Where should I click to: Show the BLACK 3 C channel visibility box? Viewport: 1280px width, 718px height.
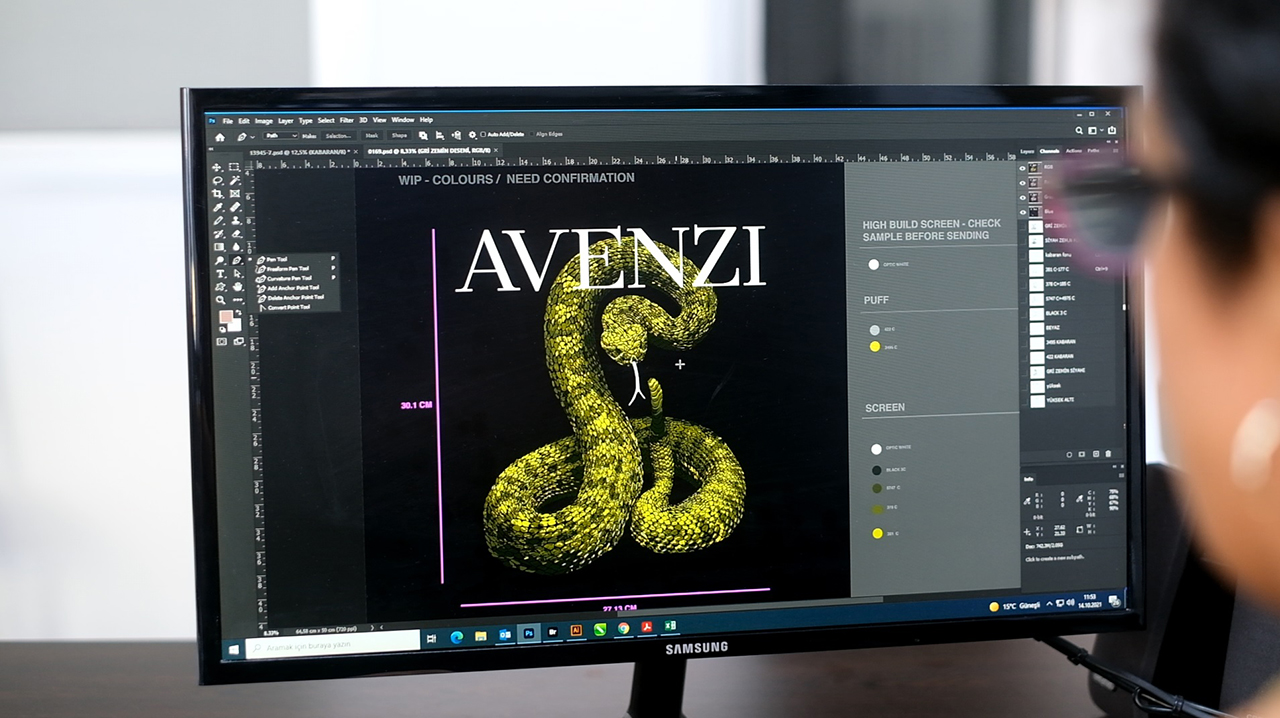[1023, 313]
